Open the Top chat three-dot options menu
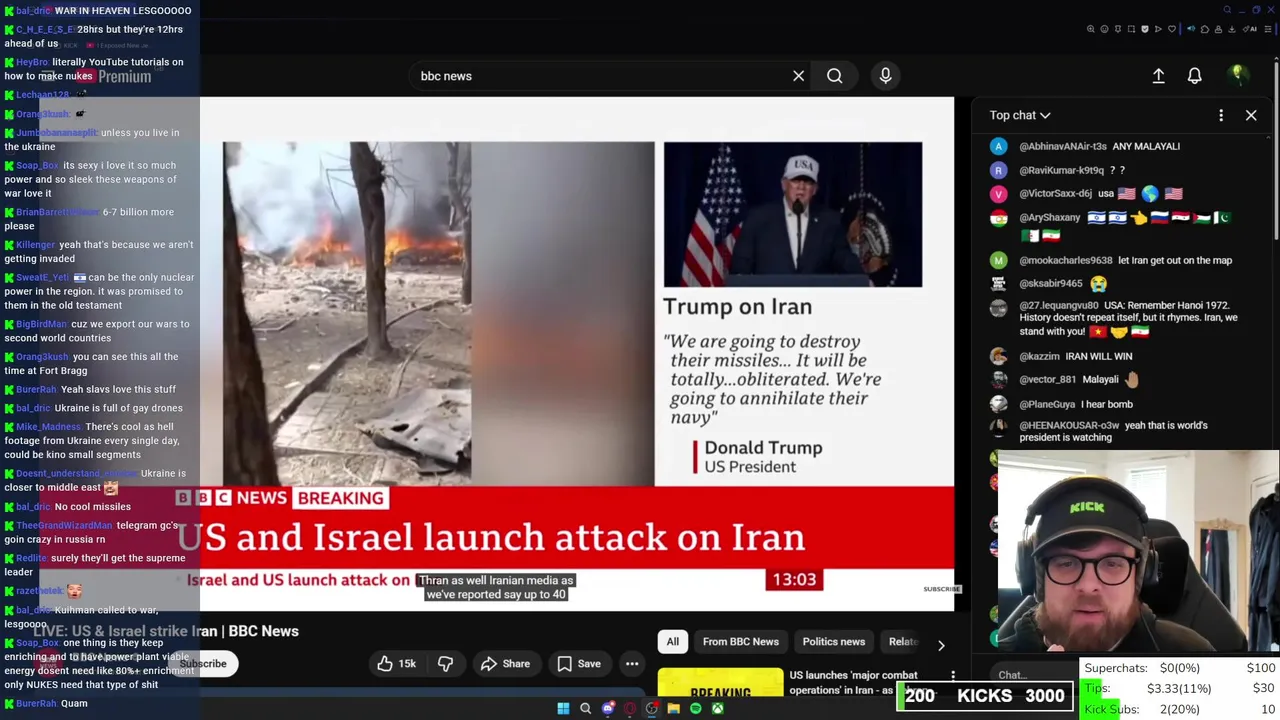1280x720 pixels. click(1221, 115)
